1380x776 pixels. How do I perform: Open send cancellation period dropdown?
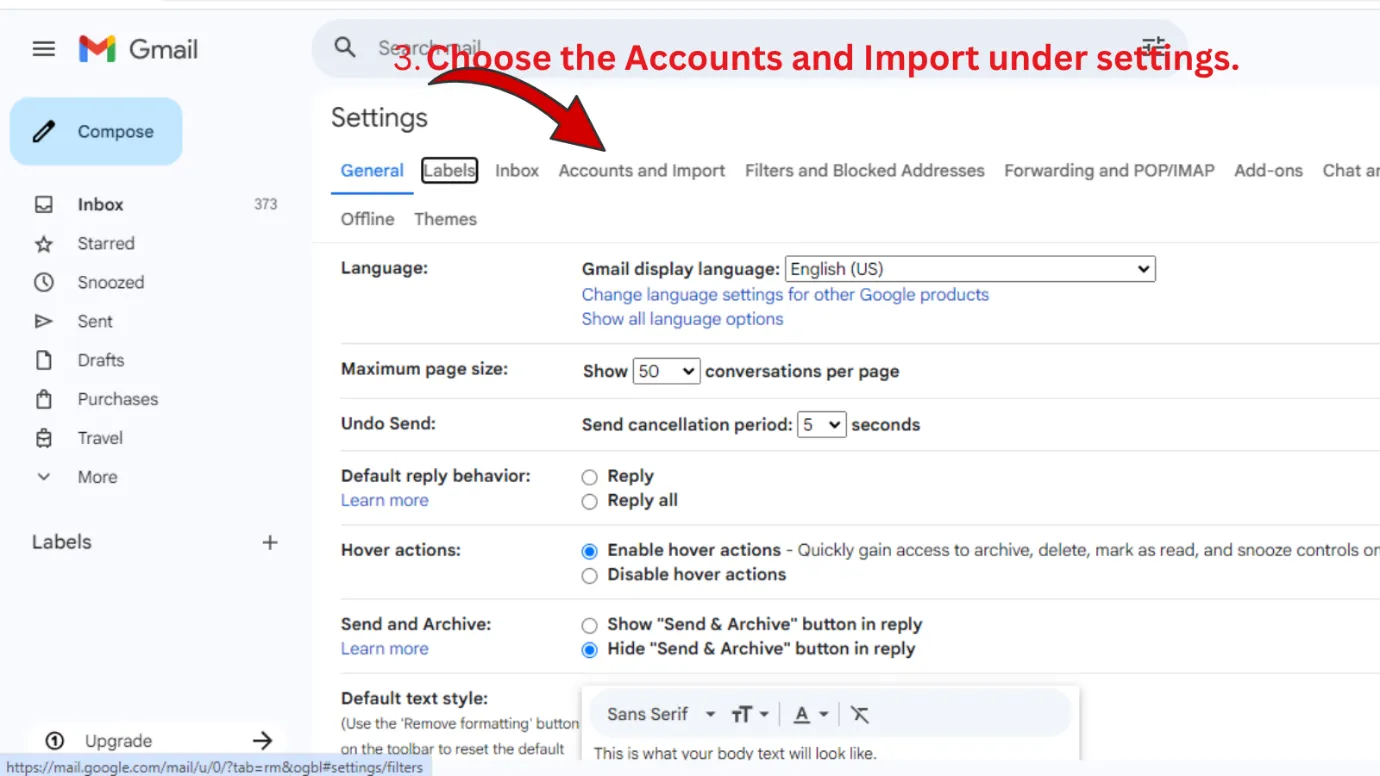pyautogui.click(x=822, y=424)
